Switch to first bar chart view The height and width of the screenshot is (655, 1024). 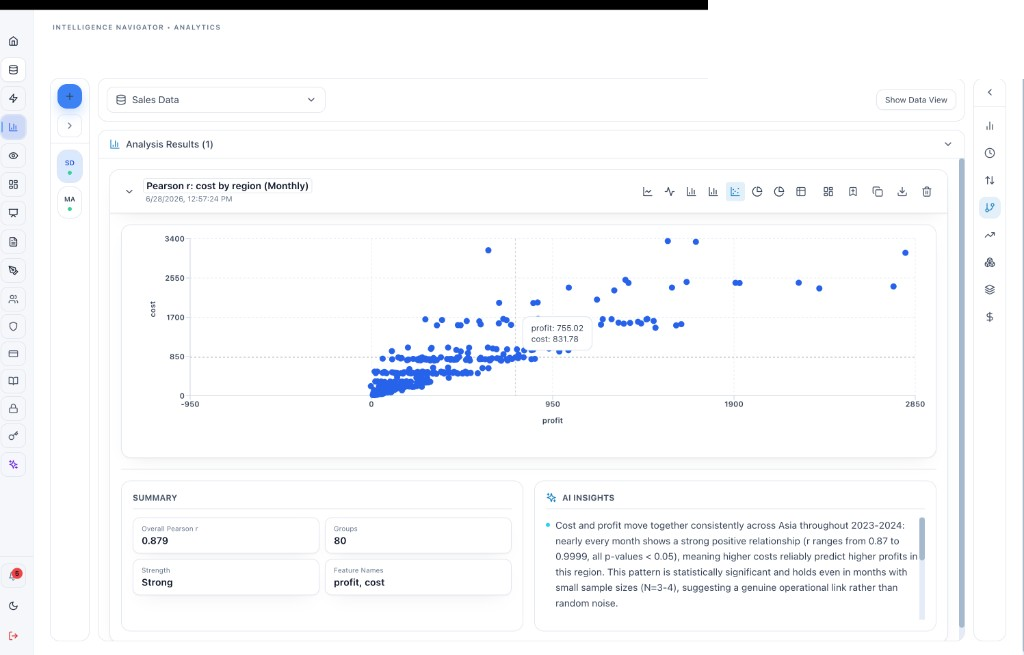691,192
